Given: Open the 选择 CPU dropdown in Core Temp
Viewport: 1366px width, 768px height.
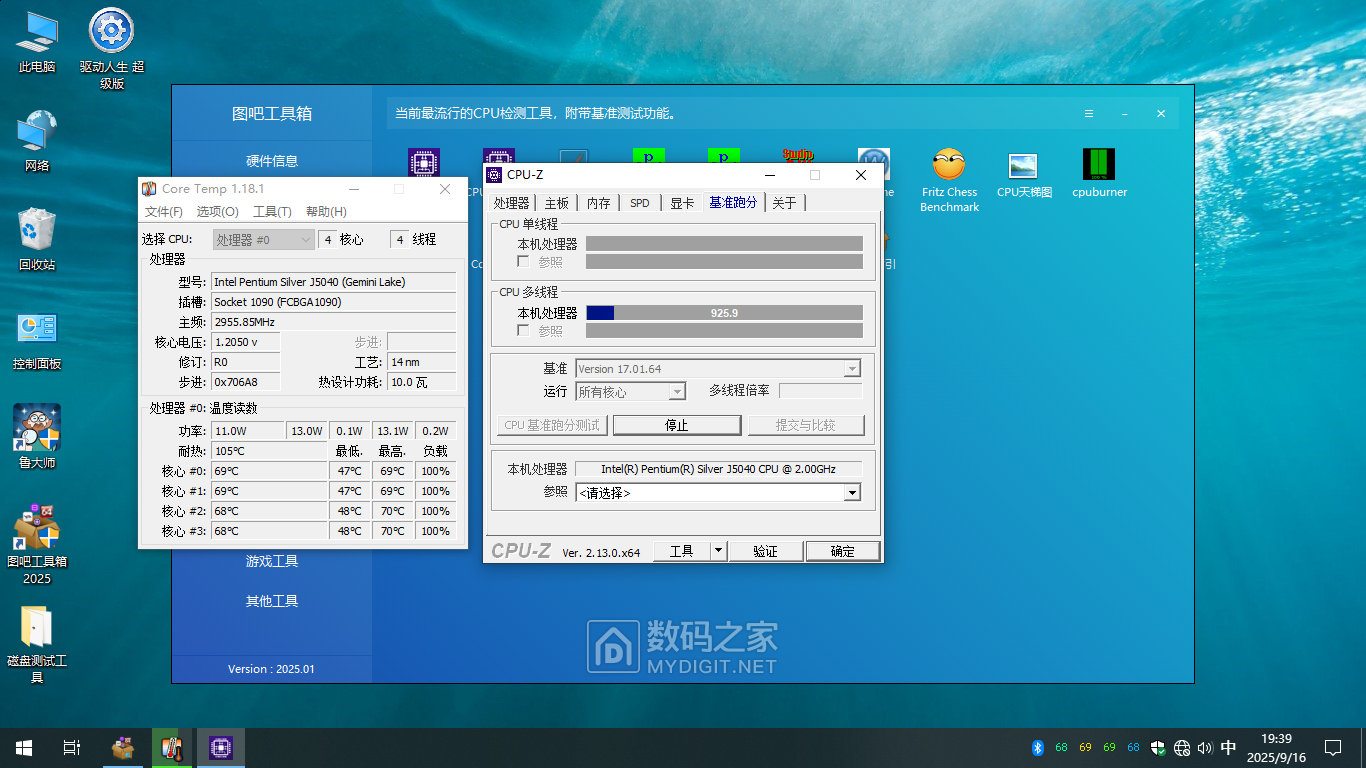Looking at the screenshot, I should pyautogui.click(x=264, y=240).
